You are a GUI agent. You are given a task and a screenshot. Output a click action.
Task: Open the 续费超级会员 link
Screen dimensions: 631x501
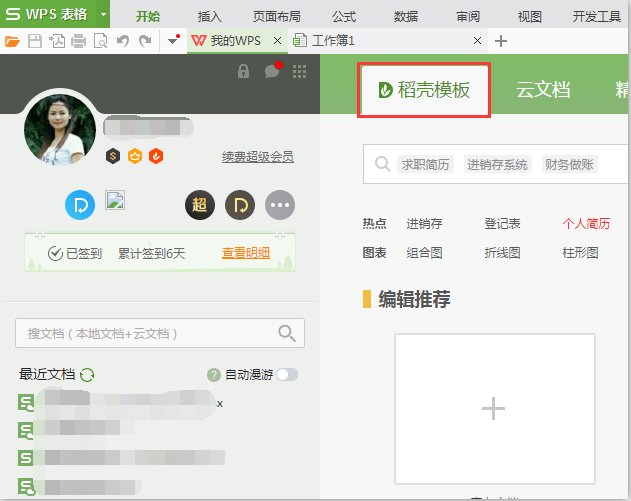258,157
